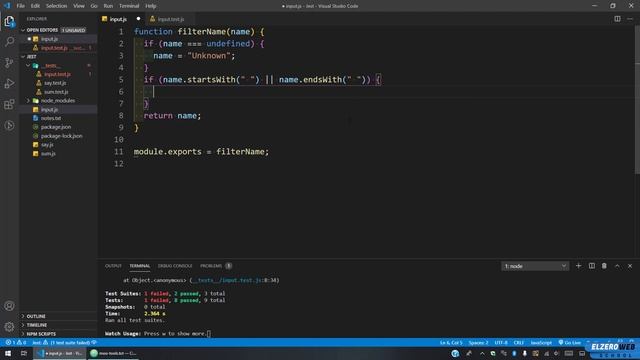This screenshot has width=640, height=360.
Task: Expand the Outline section
Action: pyautogui.click(x=58, y=316)
